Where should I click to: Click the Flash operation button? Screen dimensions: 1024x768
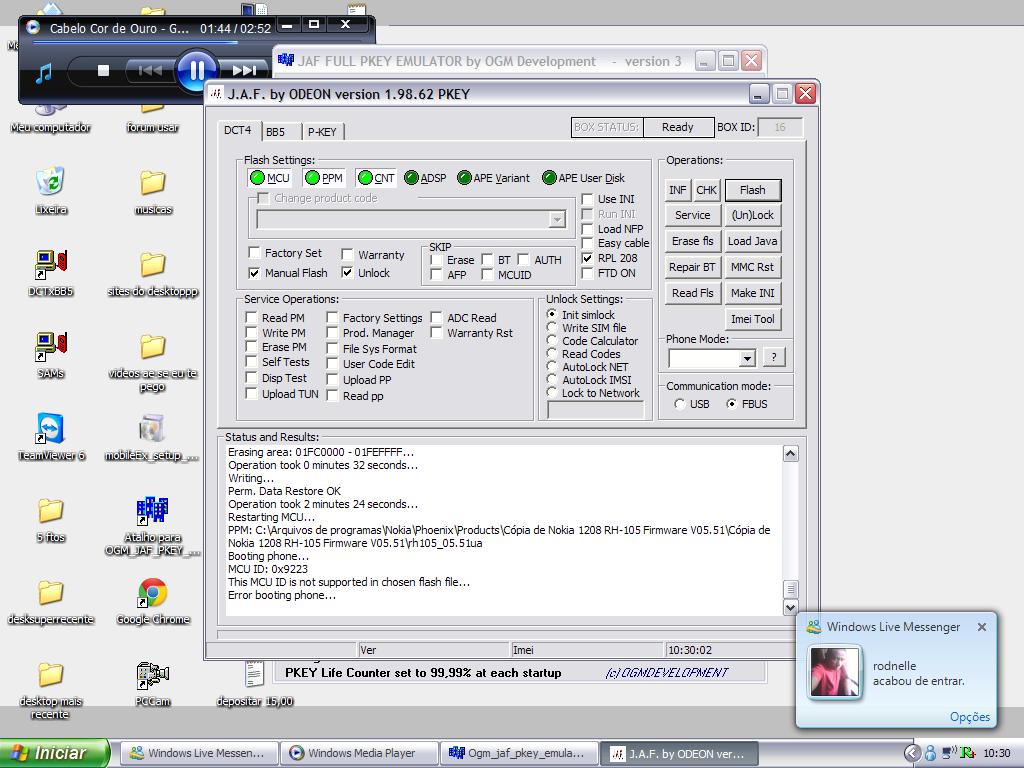752,190
